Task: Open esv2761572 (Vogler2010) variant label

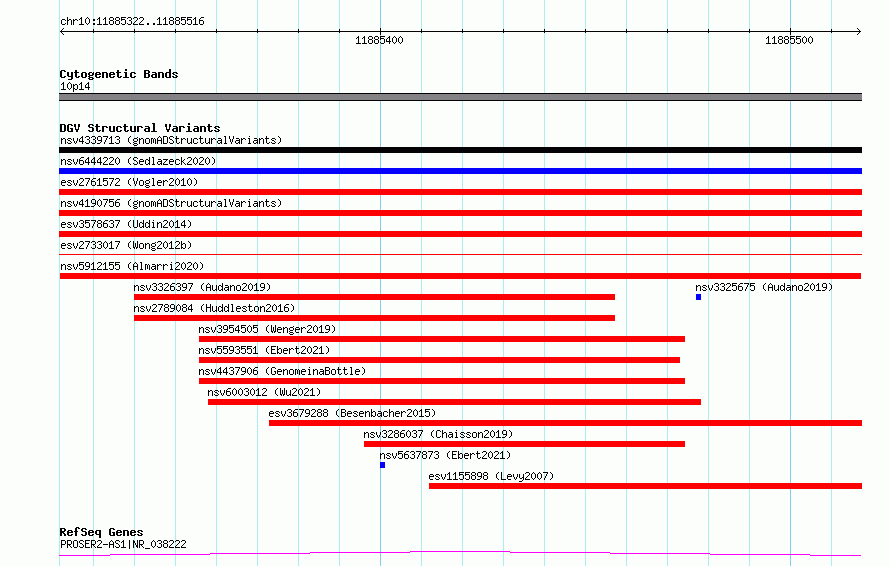Action: tap(129, 182)
